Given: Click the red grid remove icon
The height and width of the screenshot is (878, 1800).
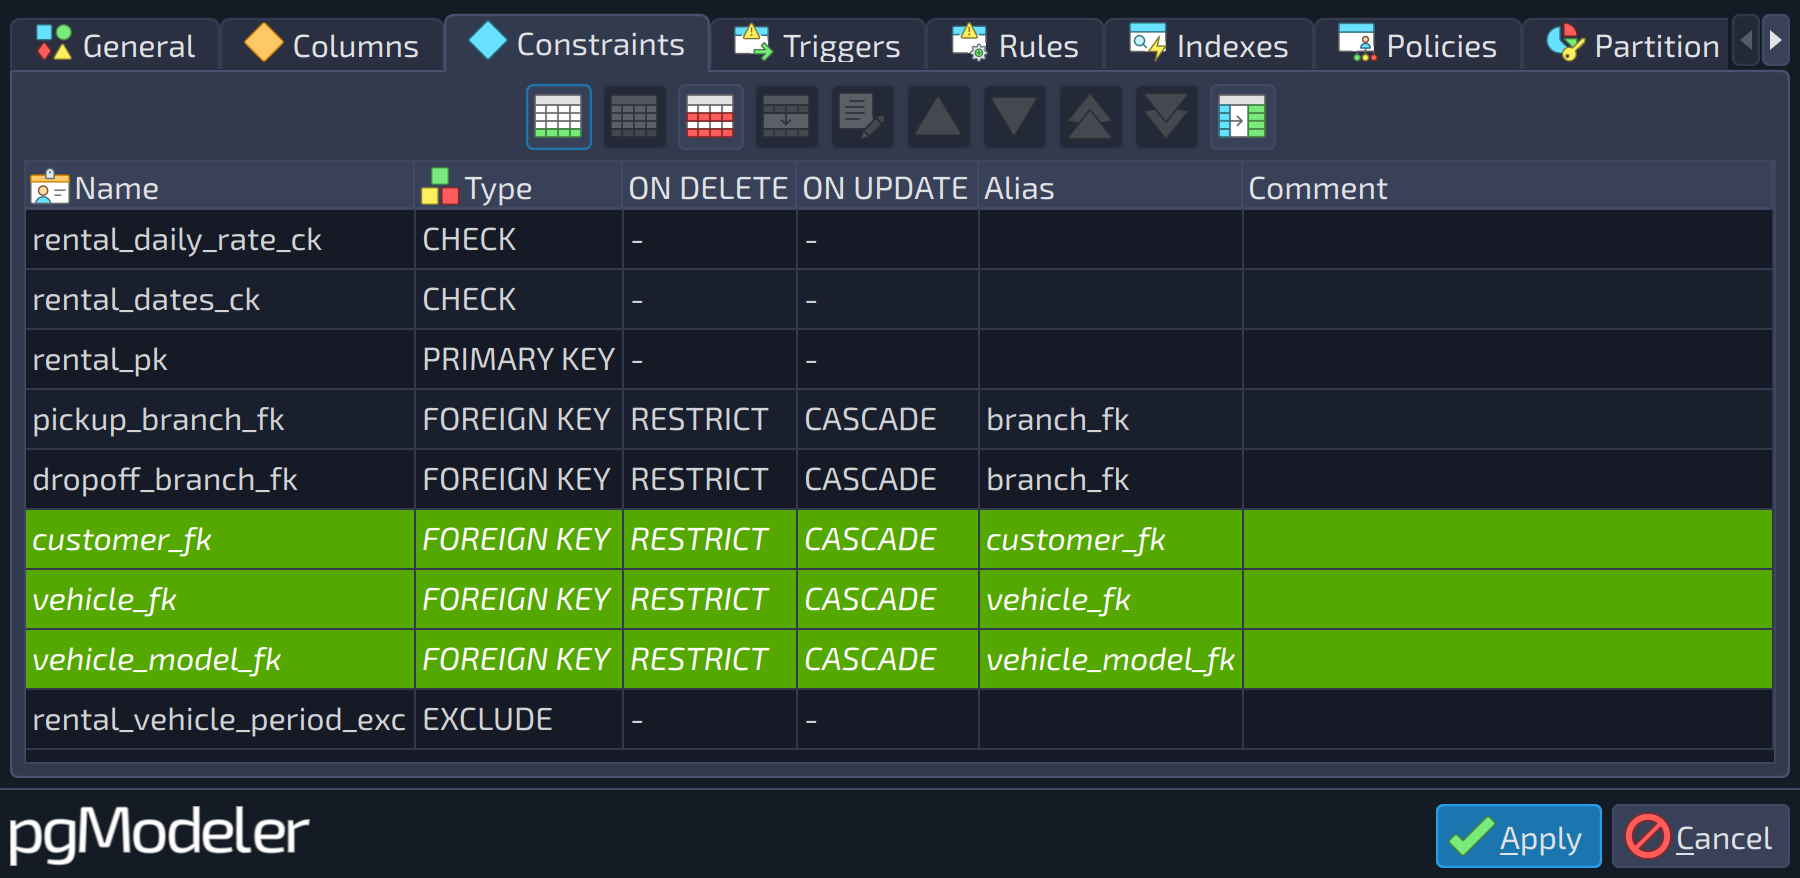Looking at the screenshot, I should 710,117.
